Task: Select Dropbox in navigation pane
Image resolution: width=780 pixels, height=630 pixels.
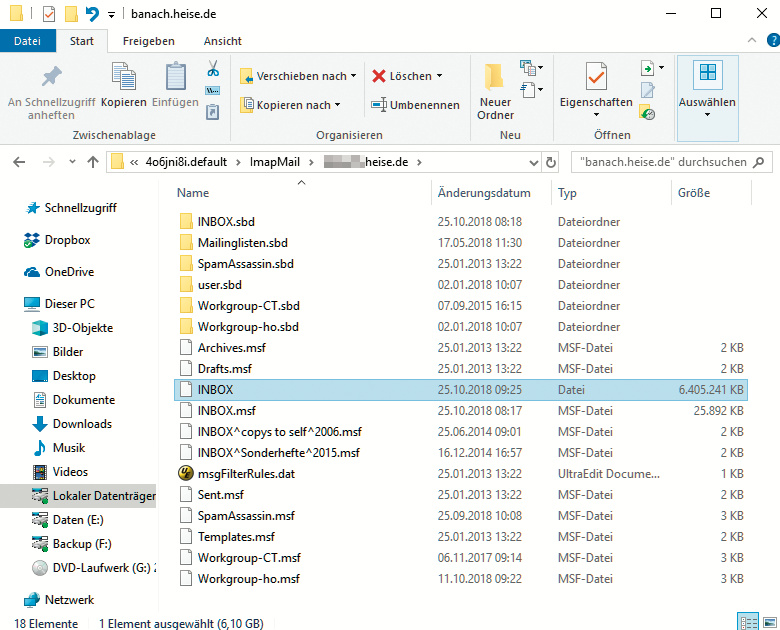Action: tap(57, 240)
